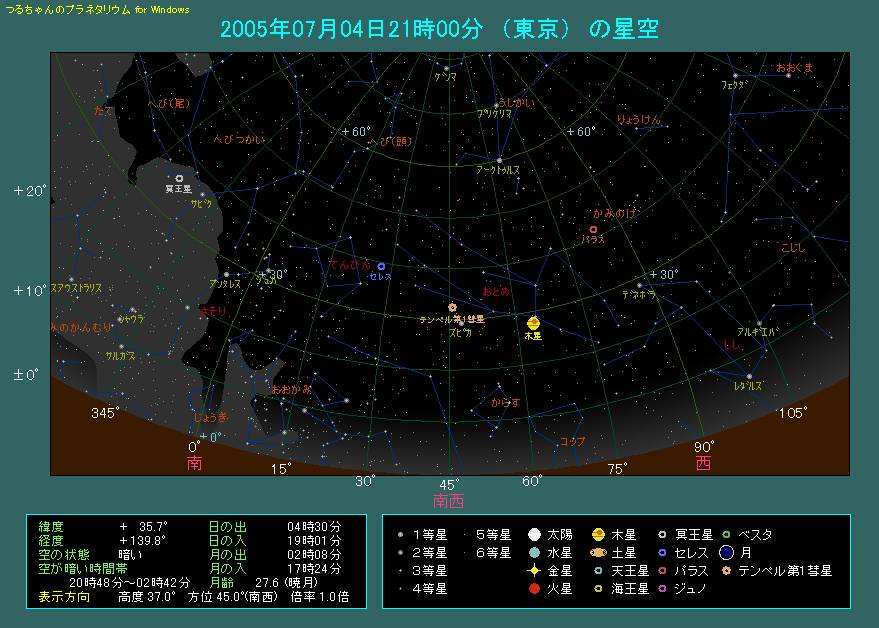Click the Arcturus (アークトゥルス) star
Image resolution: width=879 pixels, height=628 pixels.
499,160
